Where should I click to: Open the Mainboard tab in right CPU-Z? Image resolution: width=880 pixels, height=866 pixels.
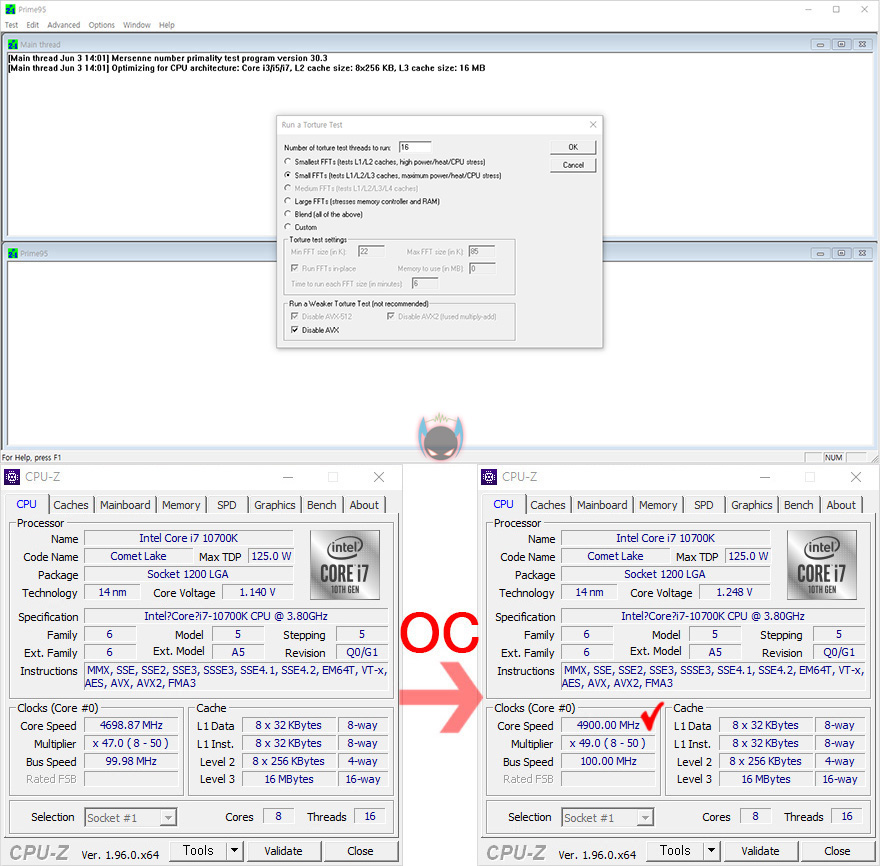pyautogui.click(x=602, y=505)
